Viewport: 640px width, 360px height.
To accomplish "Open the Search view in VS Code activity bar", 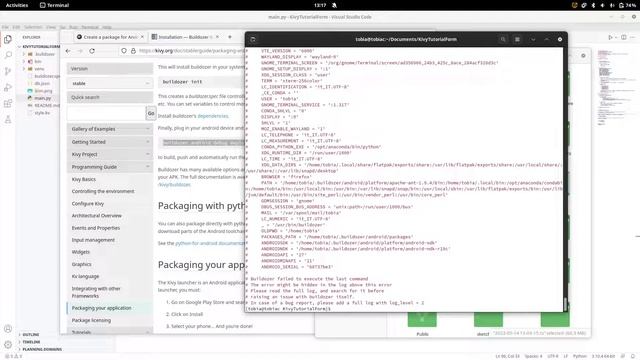I will tap(8, 55).
